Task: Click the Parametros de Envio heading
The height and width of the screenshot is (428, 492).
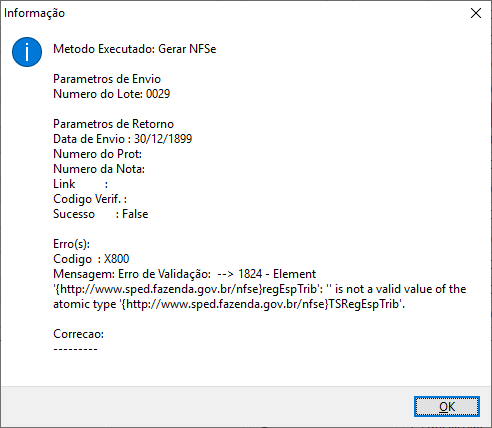Action: tap(107, 79)
